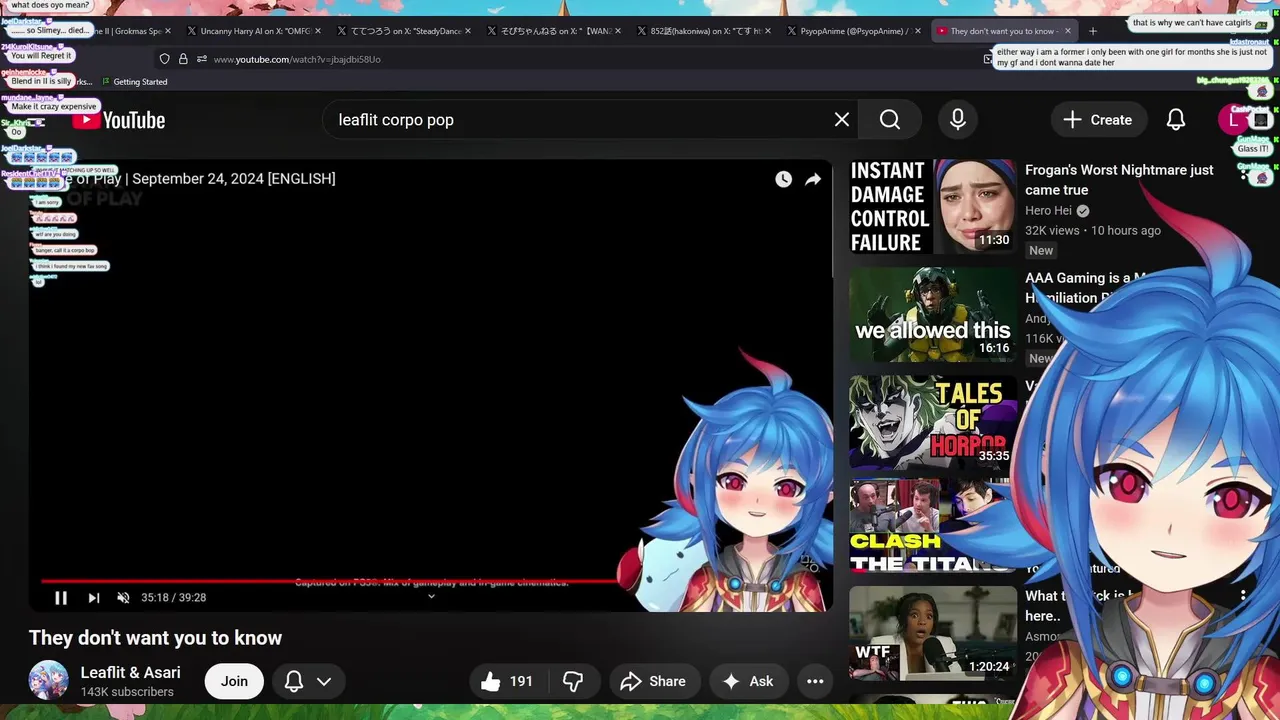
Task: Open the Leaflit & Asari channel name link
Action: (130, 672)
